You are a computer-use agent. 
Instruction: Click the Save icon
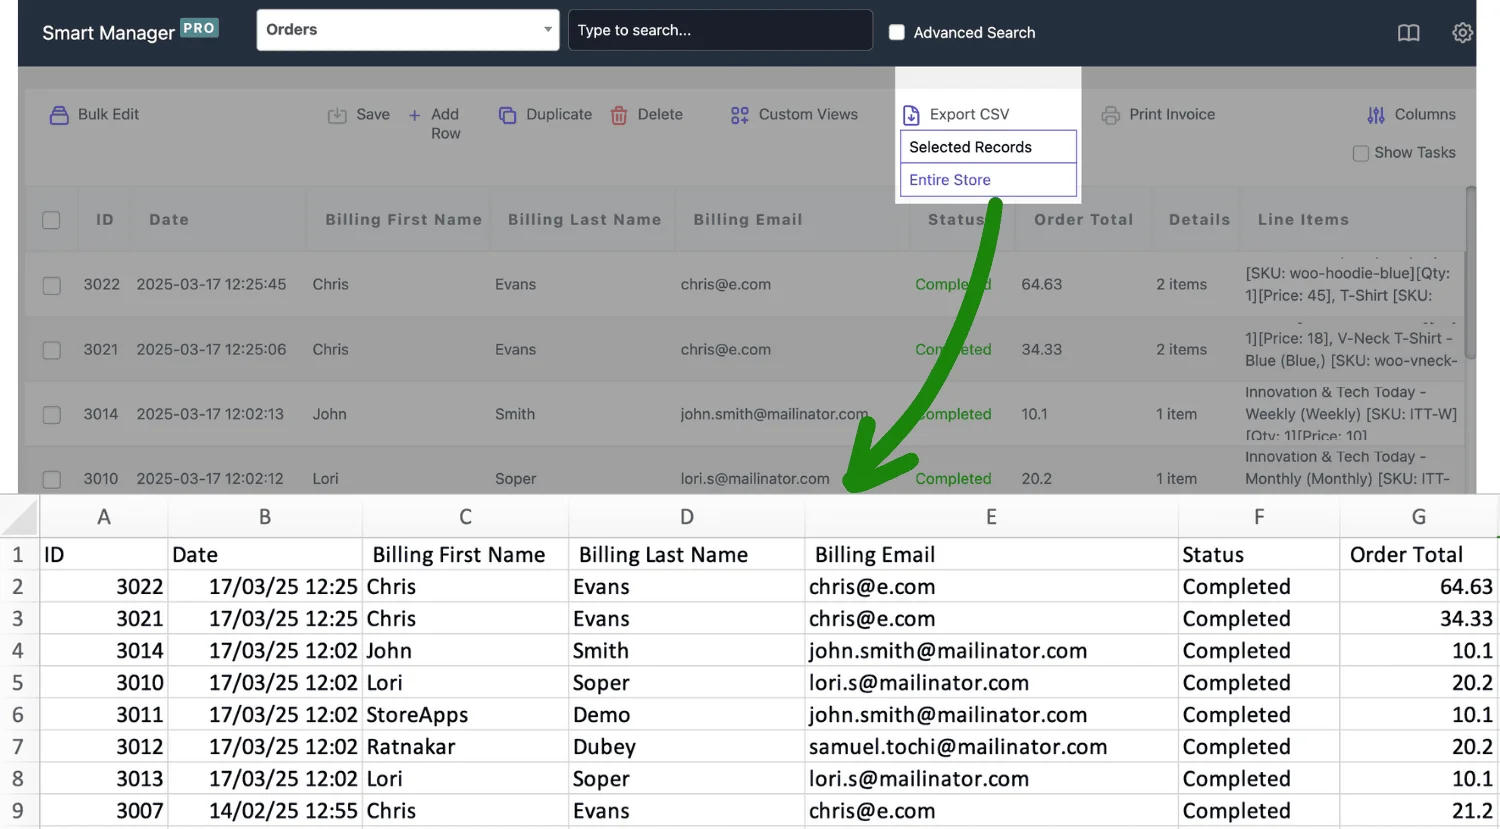point(337,115)
